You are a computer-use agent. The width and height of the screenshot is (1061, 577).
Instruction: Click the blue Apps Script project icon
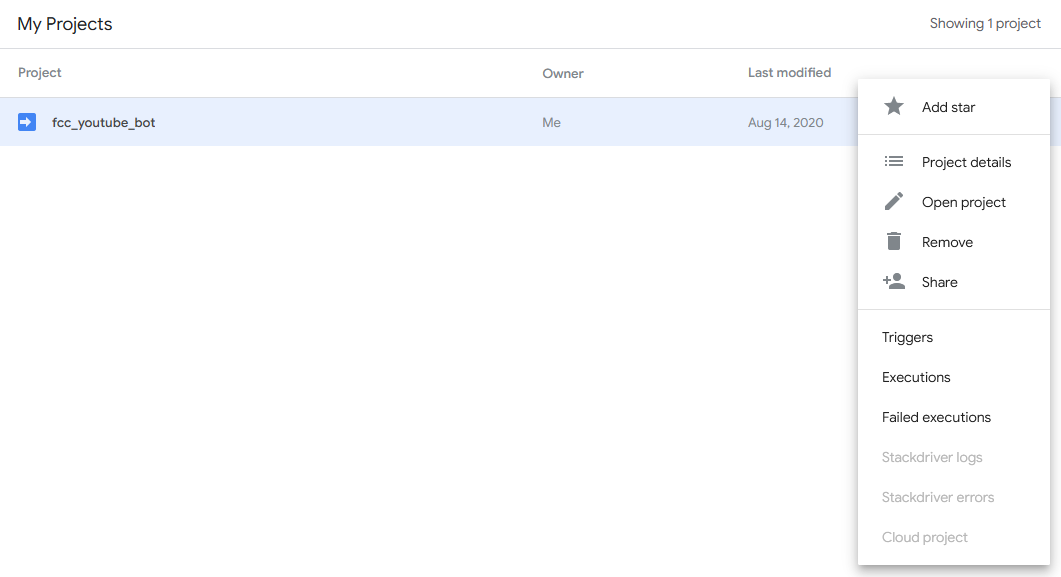coord(27,122)
